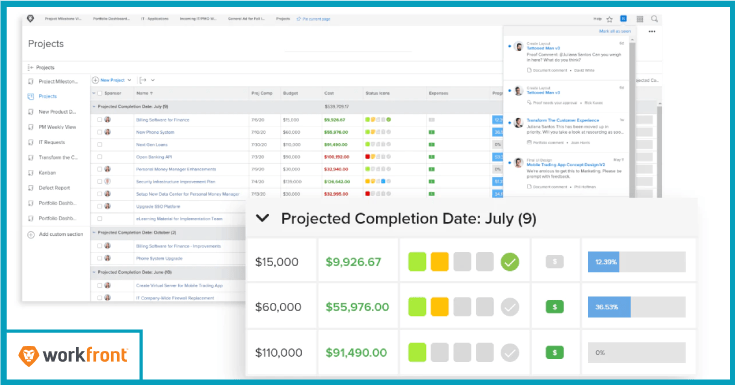This screenshot has height=385, width=735.
Task: Check the Create Virtual Server row checkbox
Action: pyautogui.click(x=99, y=286)
